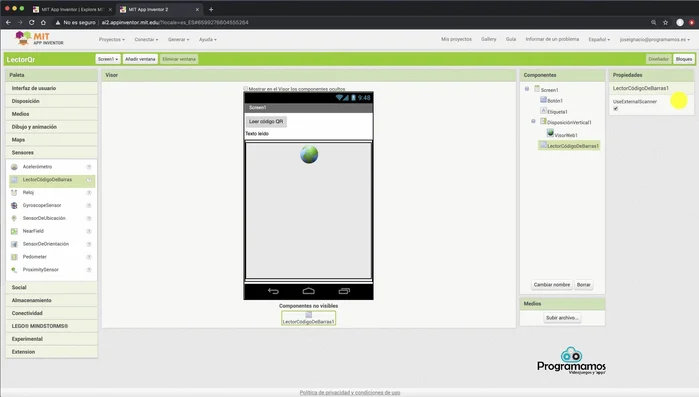Screen dimensions: 699x397
Task: Open the Guía link
Action: tap(511, 39)
